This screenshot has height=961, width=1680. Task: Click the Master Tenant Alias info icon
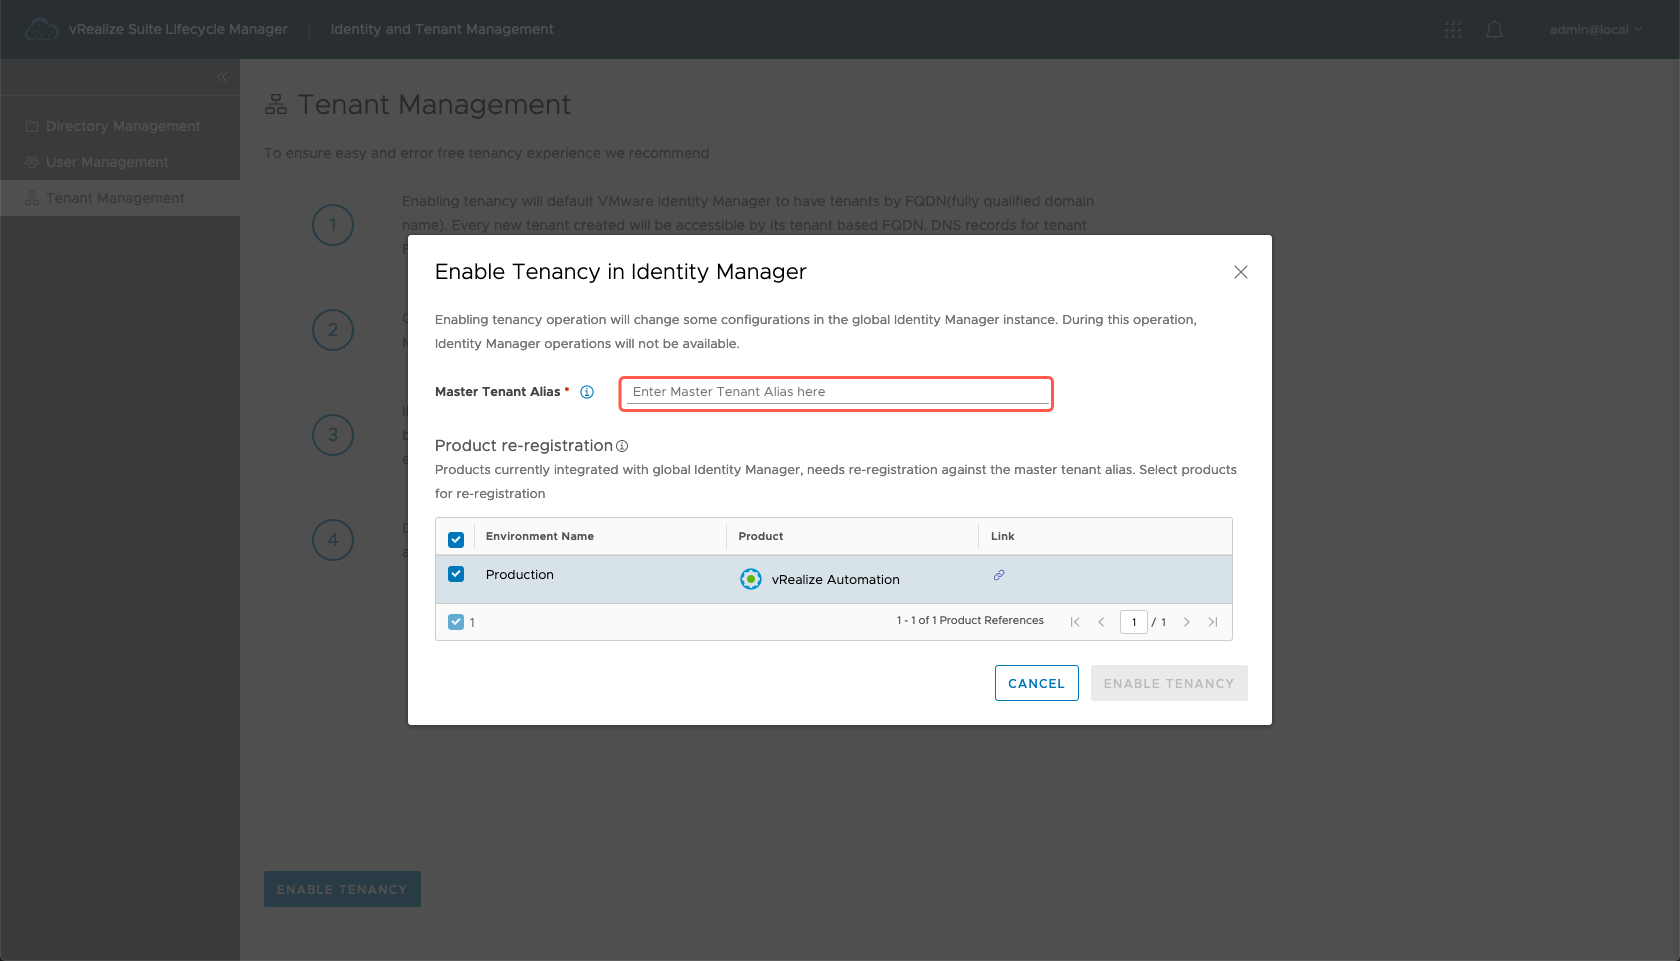click(587, 392)
